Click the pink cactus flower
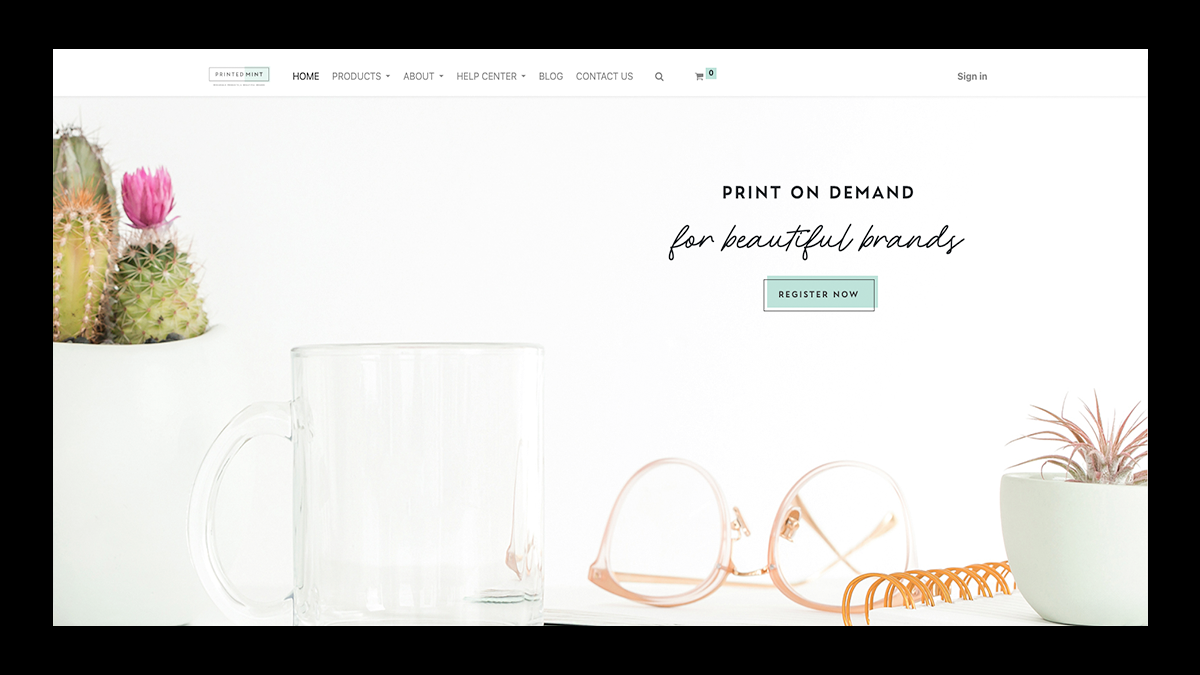 [148, 197]
